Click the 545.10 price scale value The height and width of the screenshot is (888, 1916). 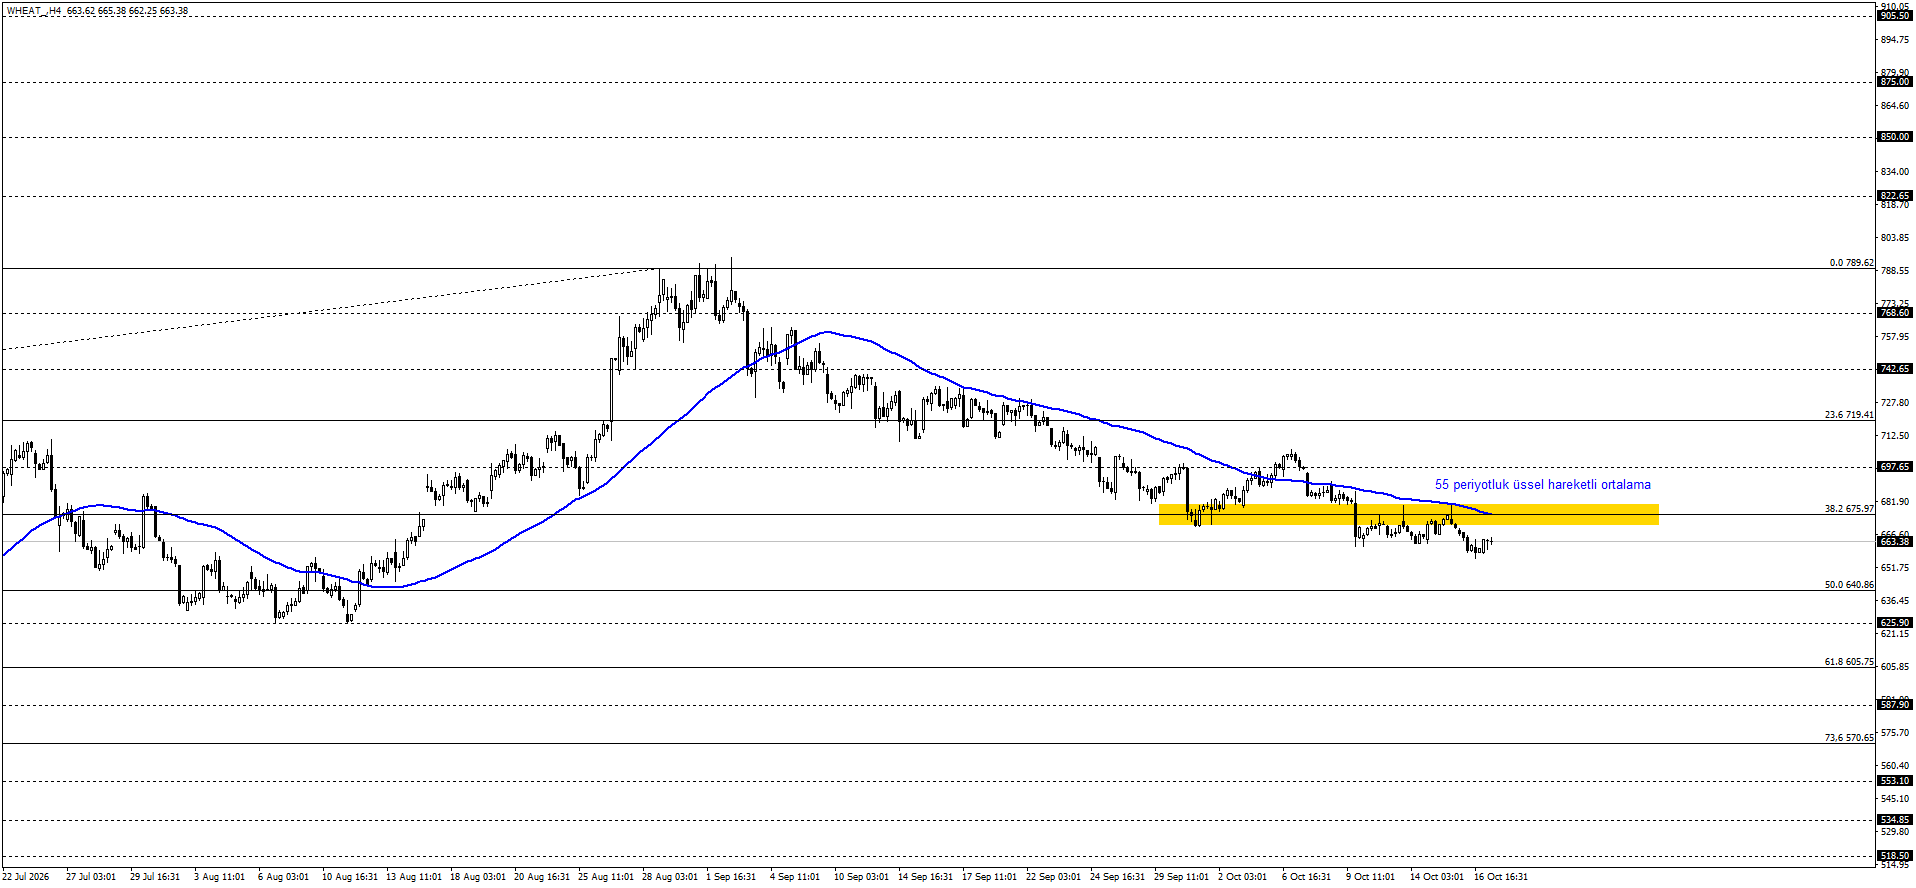1895,799
